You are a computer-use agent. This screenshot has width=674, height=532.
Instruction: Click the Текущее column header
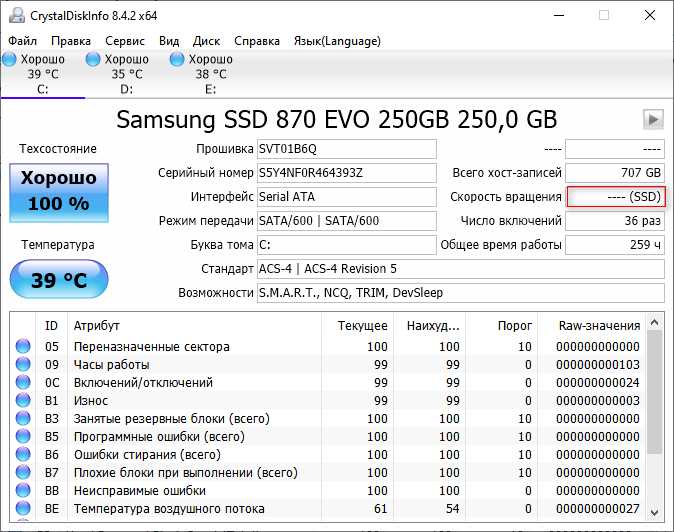(358, 326)
